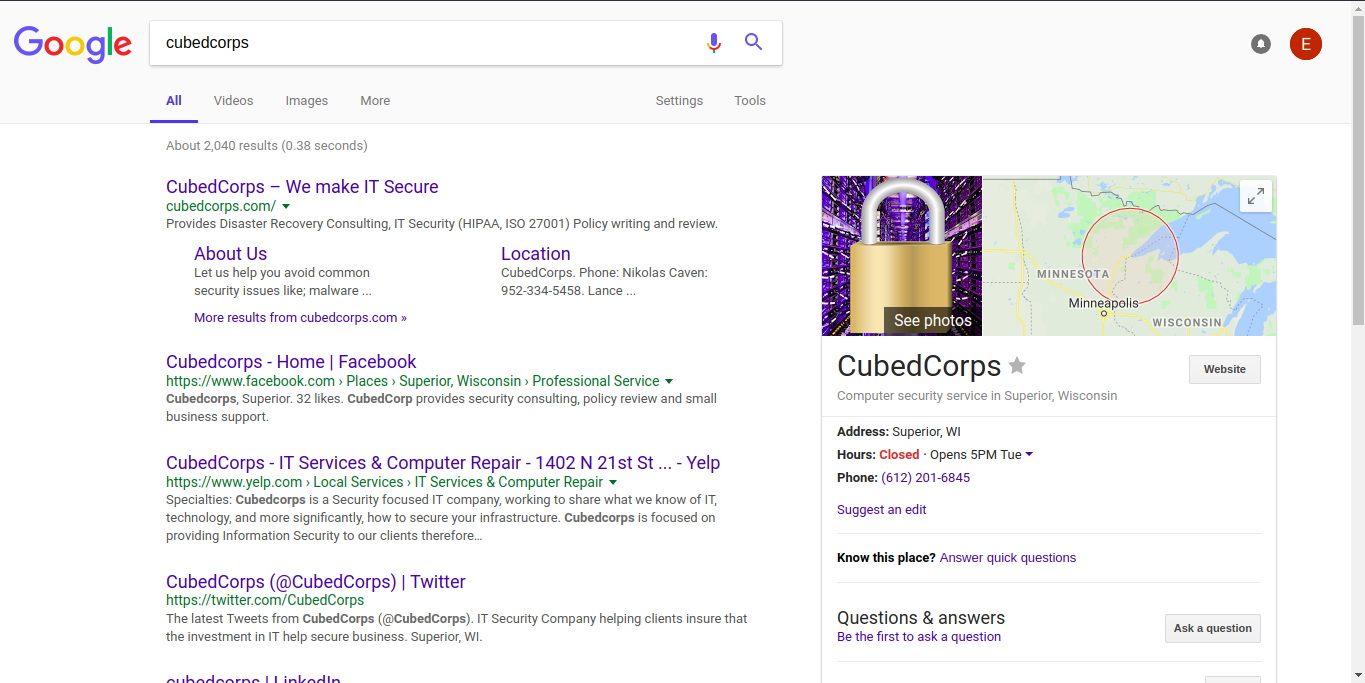Open 'CubedCorps (@CubedCorps) | Twitter' result
1365x683 pixels.
click(316, 582)
